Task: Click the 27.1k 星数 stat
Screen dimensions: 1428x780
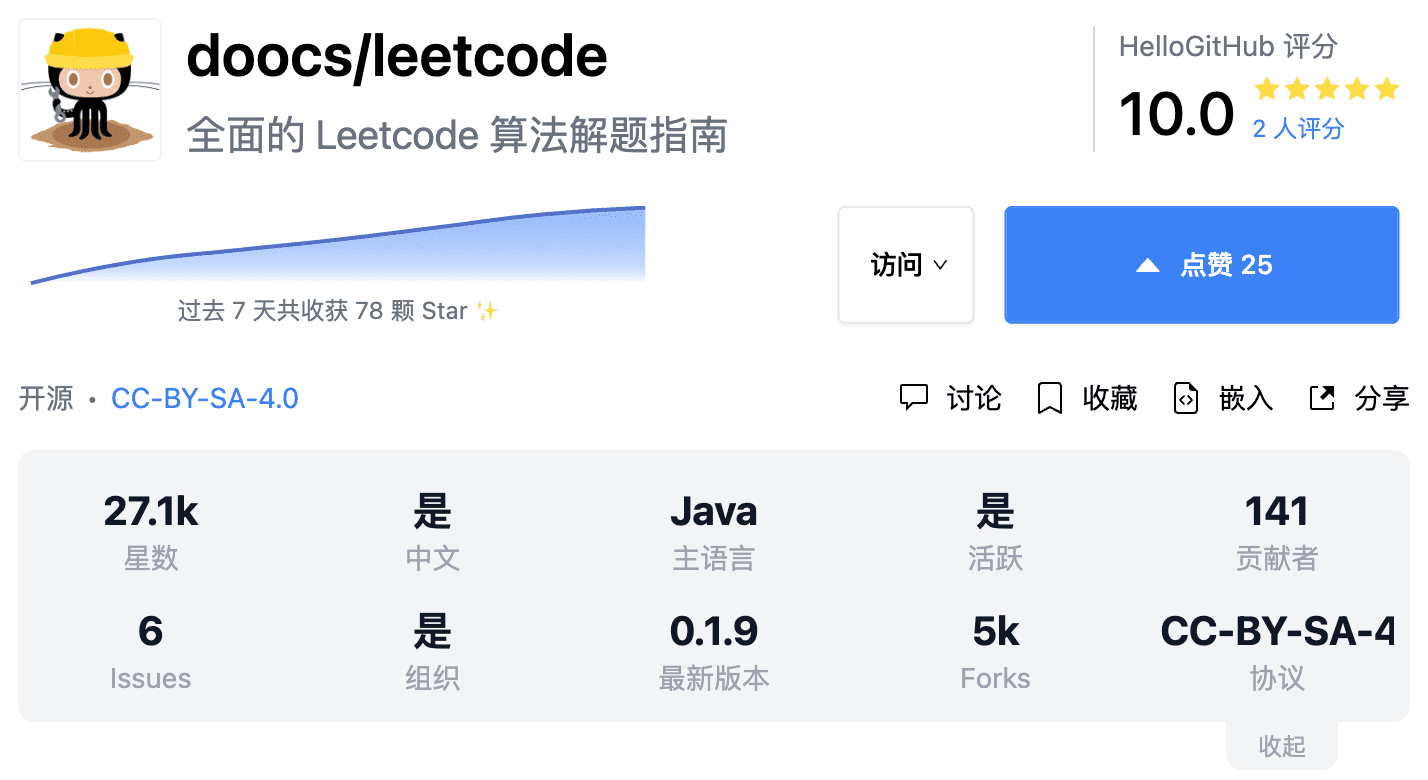Action: click(150, 530)
